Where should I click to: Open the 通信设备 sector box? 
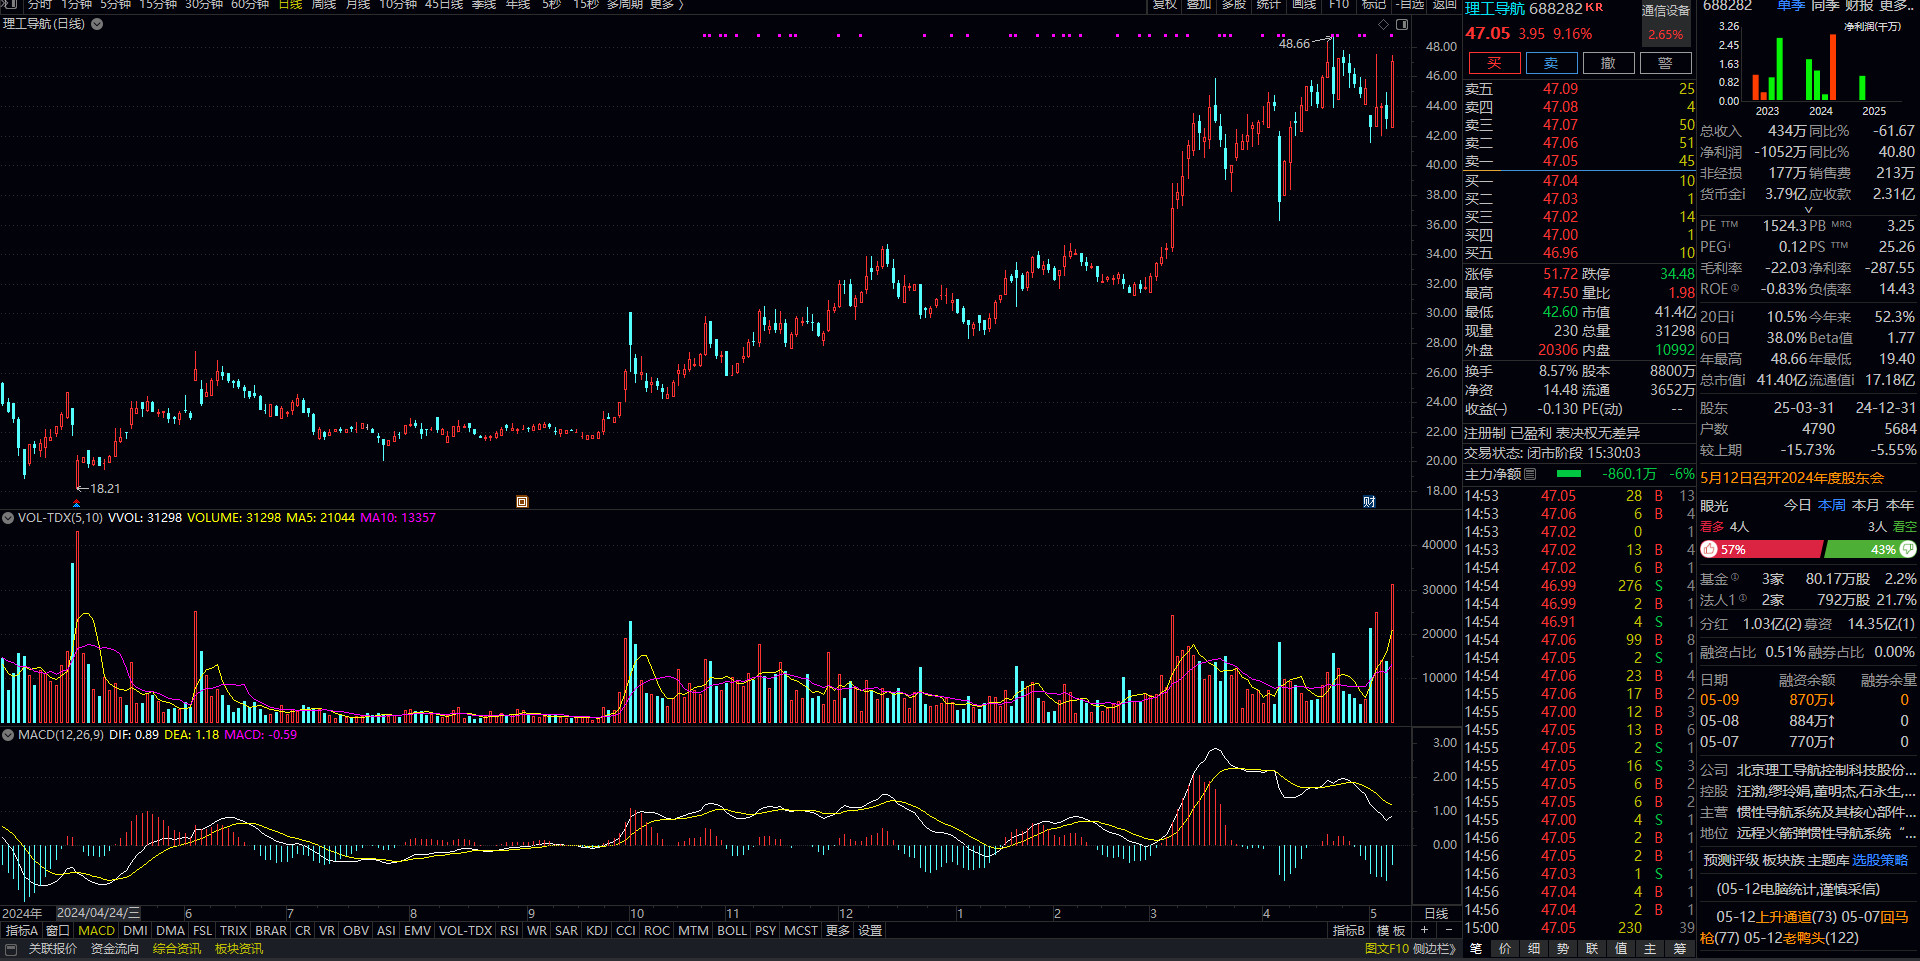click(1666, 23)
